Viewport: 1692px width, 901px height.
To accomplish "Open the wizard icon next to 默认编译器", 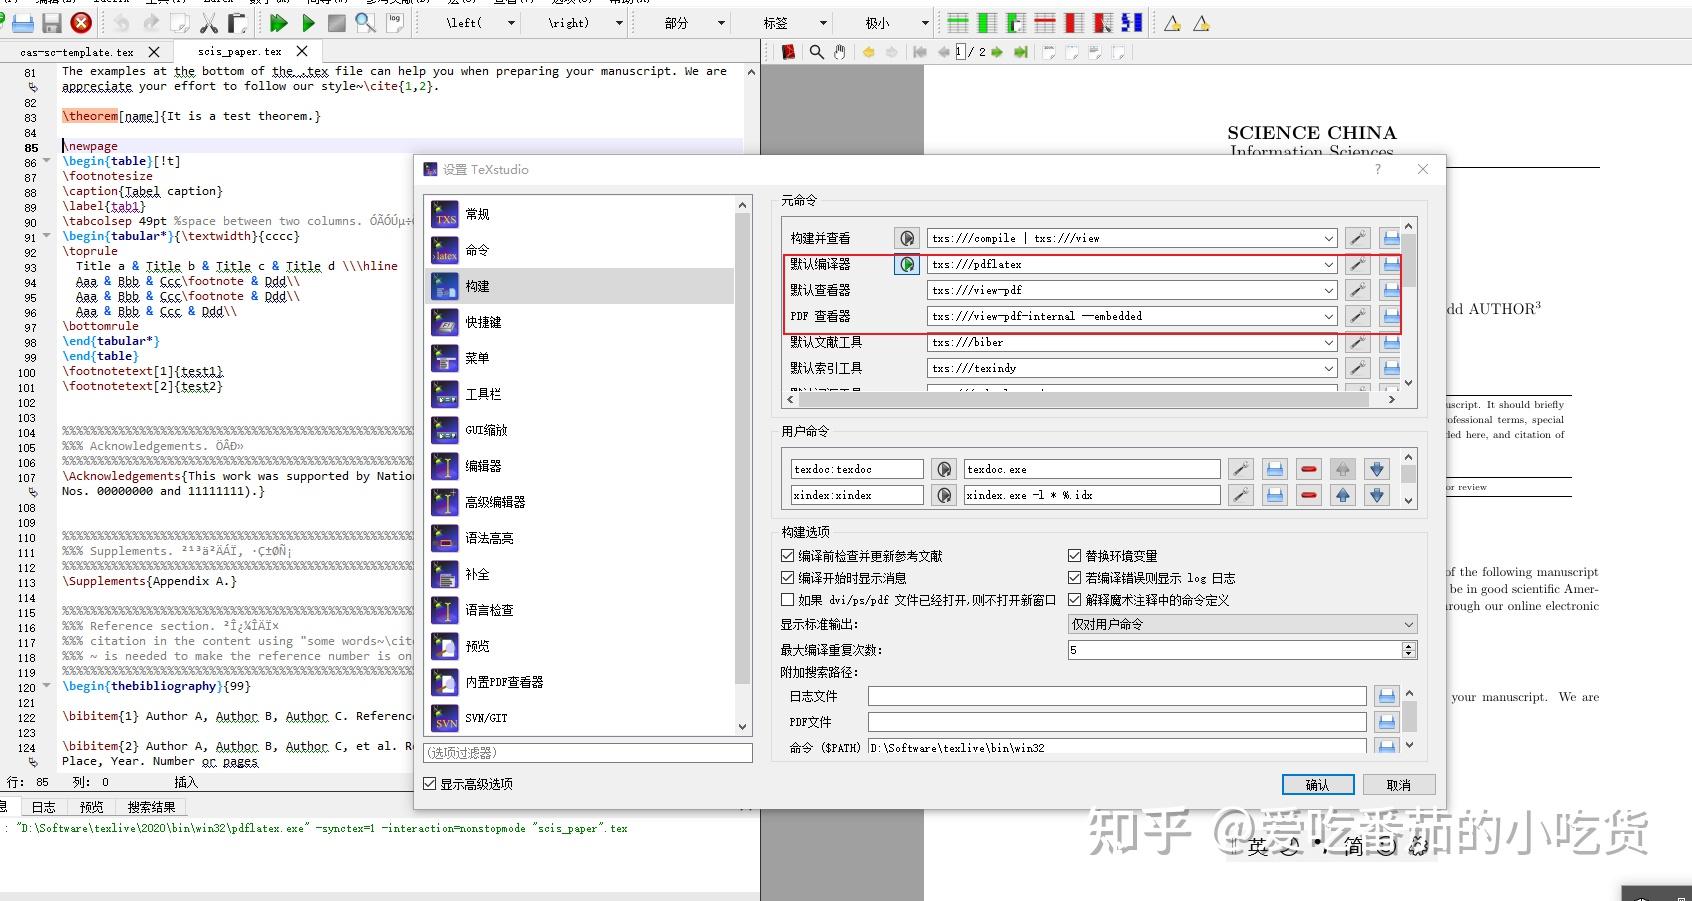I will coord(1357,264).
